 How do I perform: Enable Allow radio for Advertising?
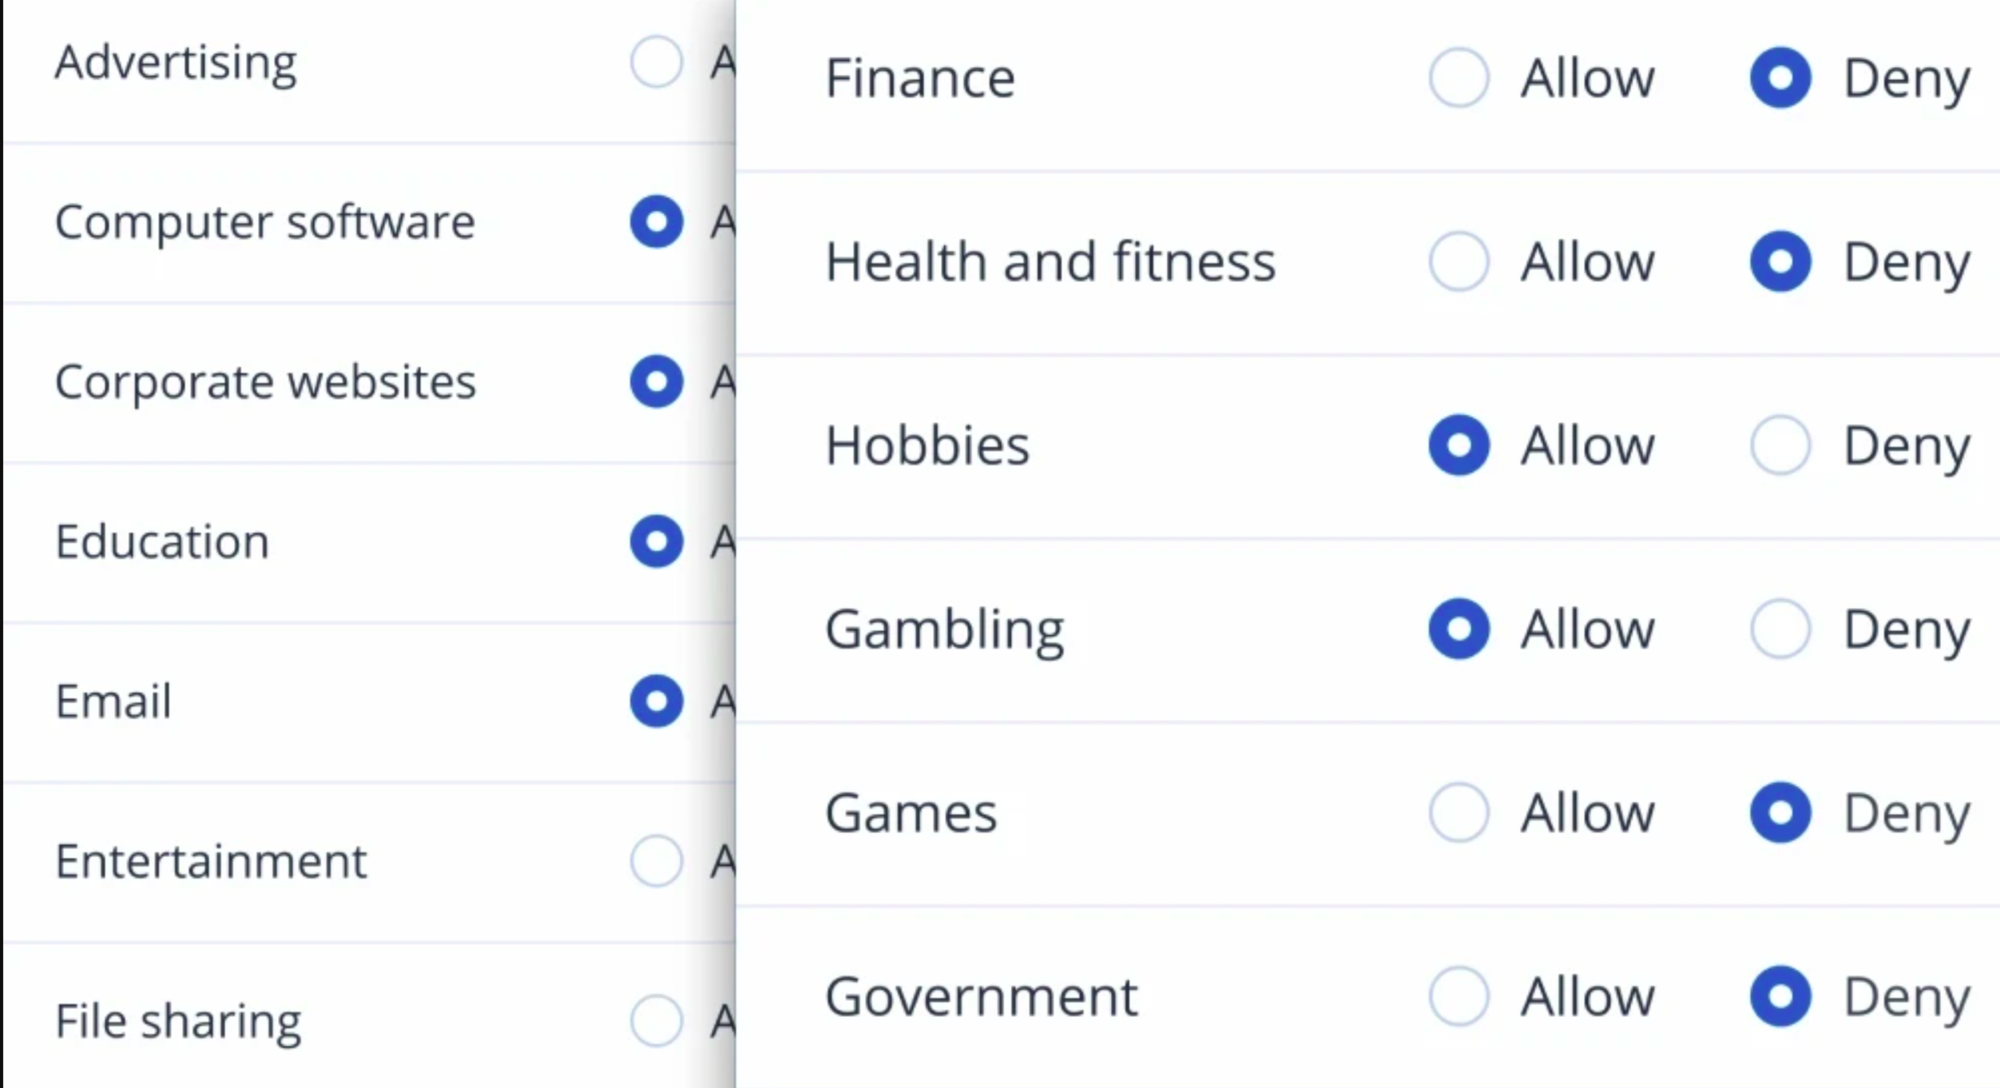click(x=656, y=62)
